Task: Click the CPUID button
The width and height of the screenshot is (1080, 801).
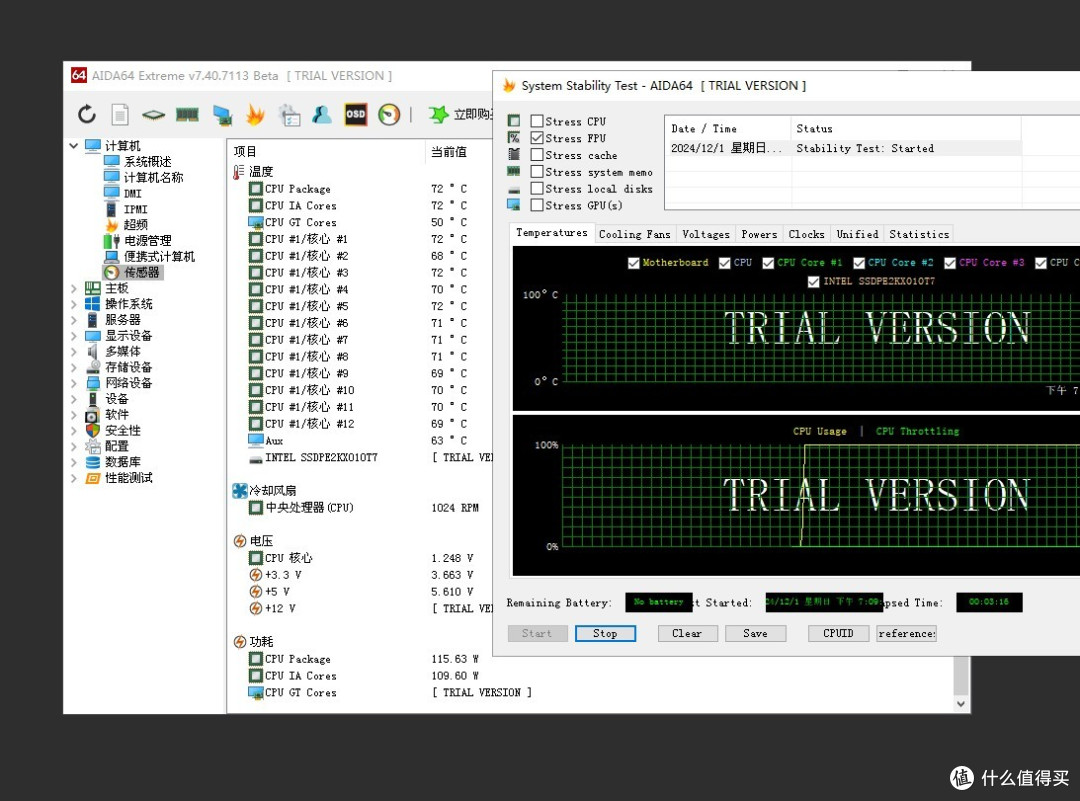Action: click(838, 634)
